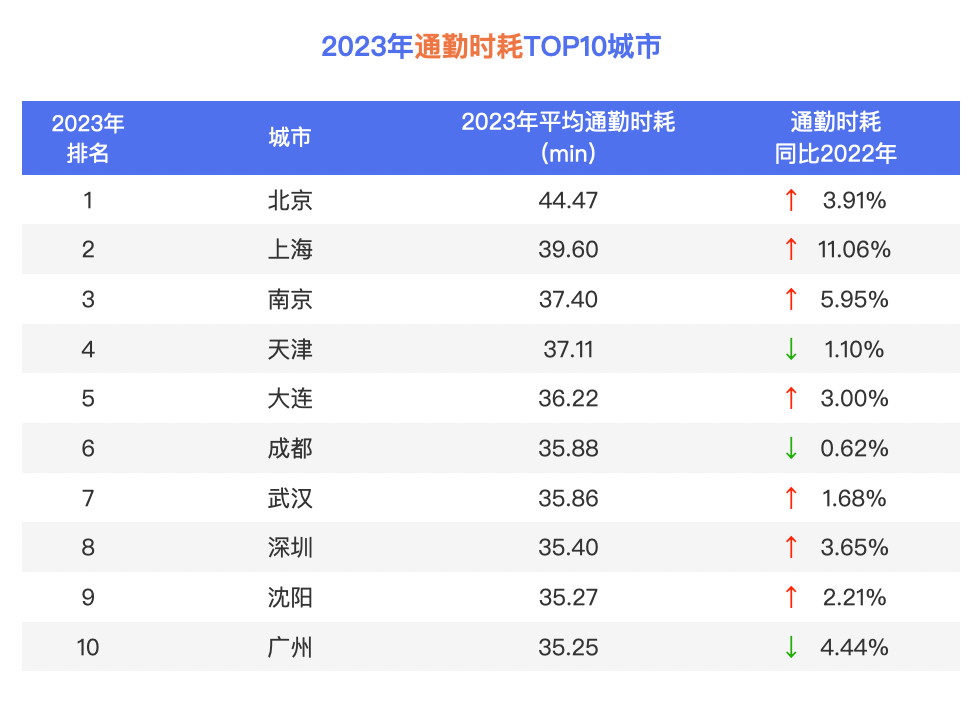Click rank number 7 in 武汉 row
This screenshot has width=980, height=702.
(88, 498)
